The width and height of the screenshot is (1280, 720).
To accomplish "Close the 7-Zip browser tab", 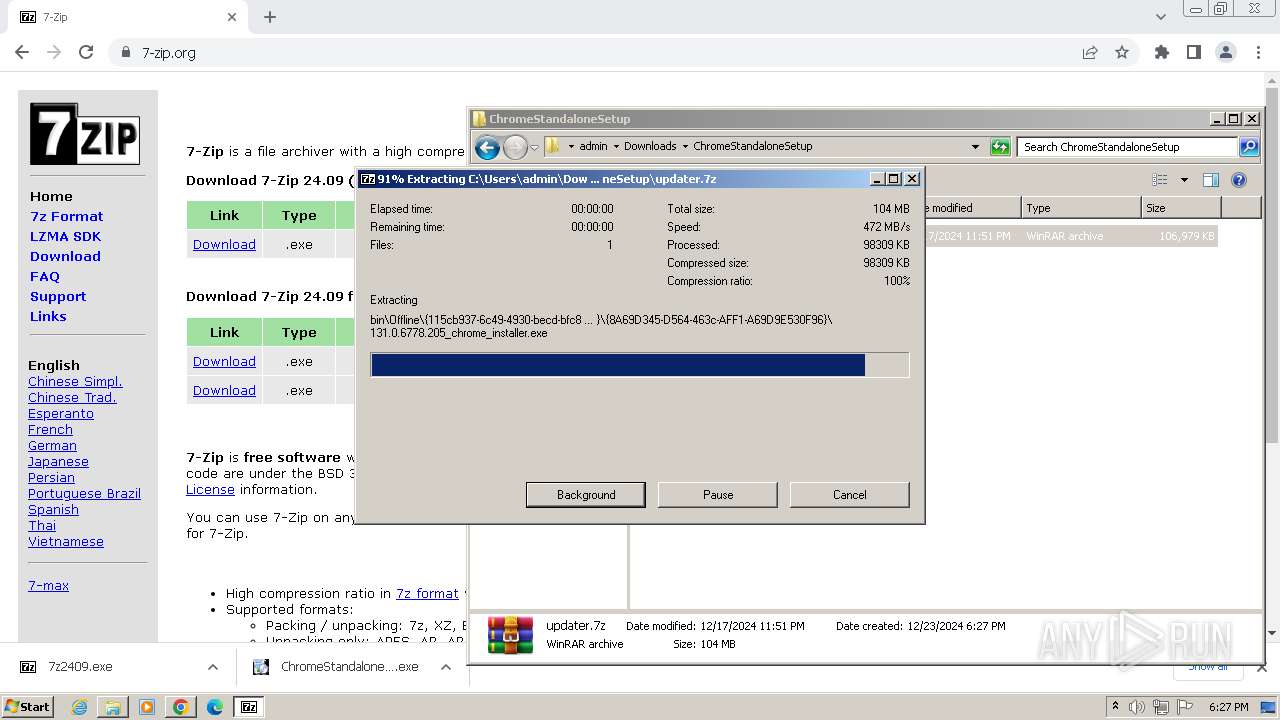I will click(x=232, y=17).
